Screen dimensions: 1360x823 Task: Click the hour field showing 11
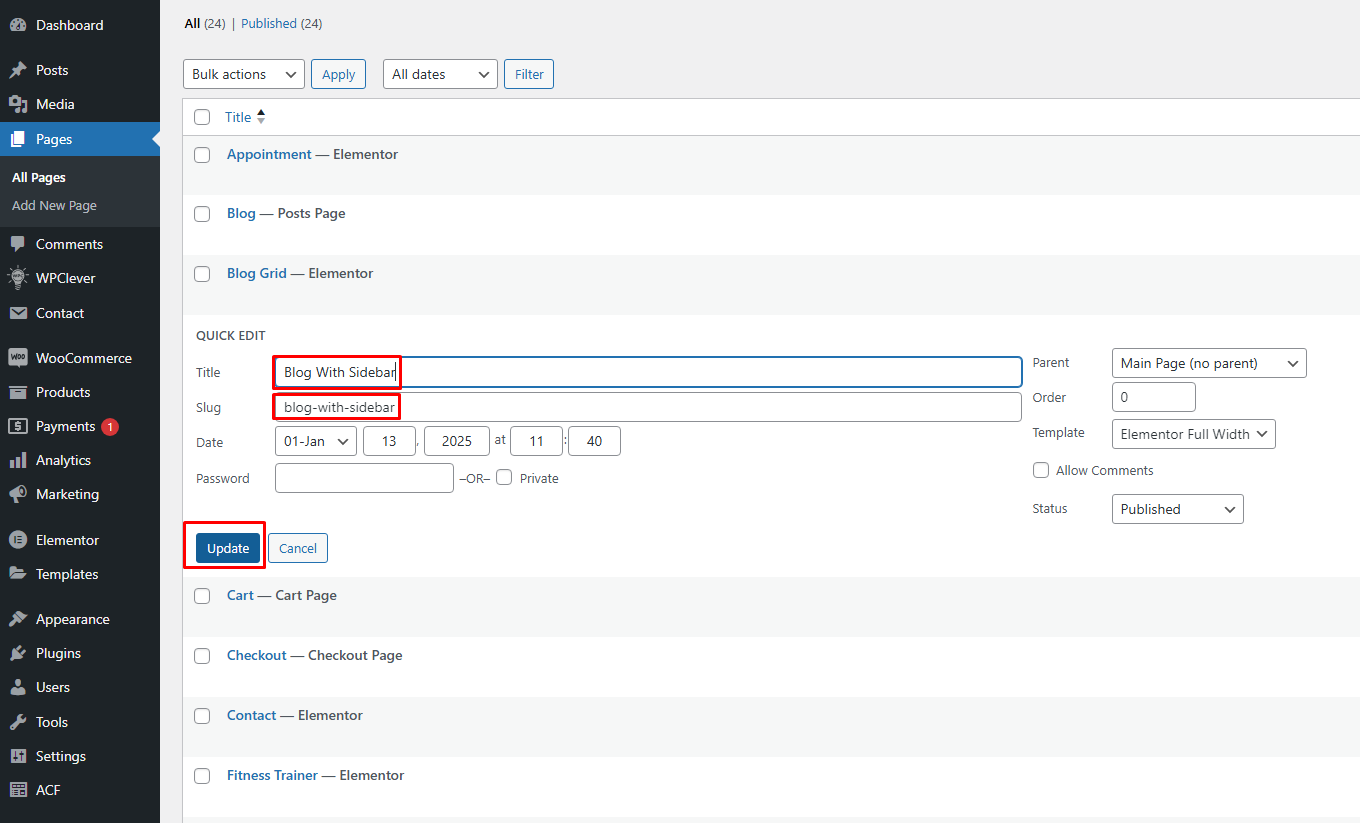click(x=536, y=441)
